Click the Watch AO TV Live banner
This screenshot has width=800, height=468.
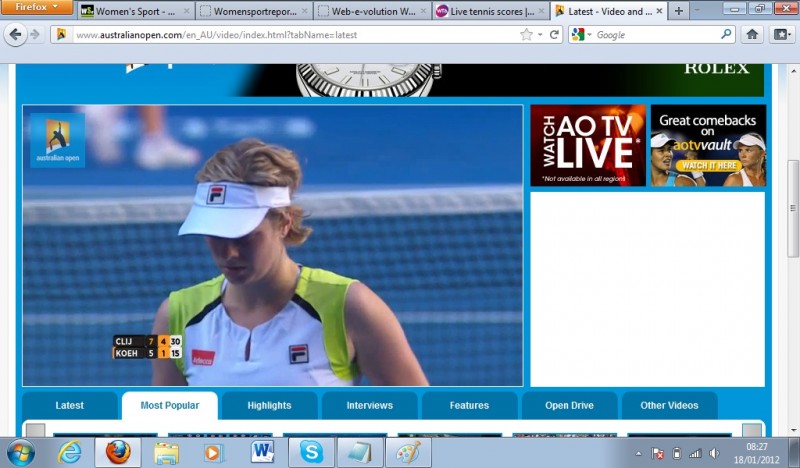(x=587, y=145)
